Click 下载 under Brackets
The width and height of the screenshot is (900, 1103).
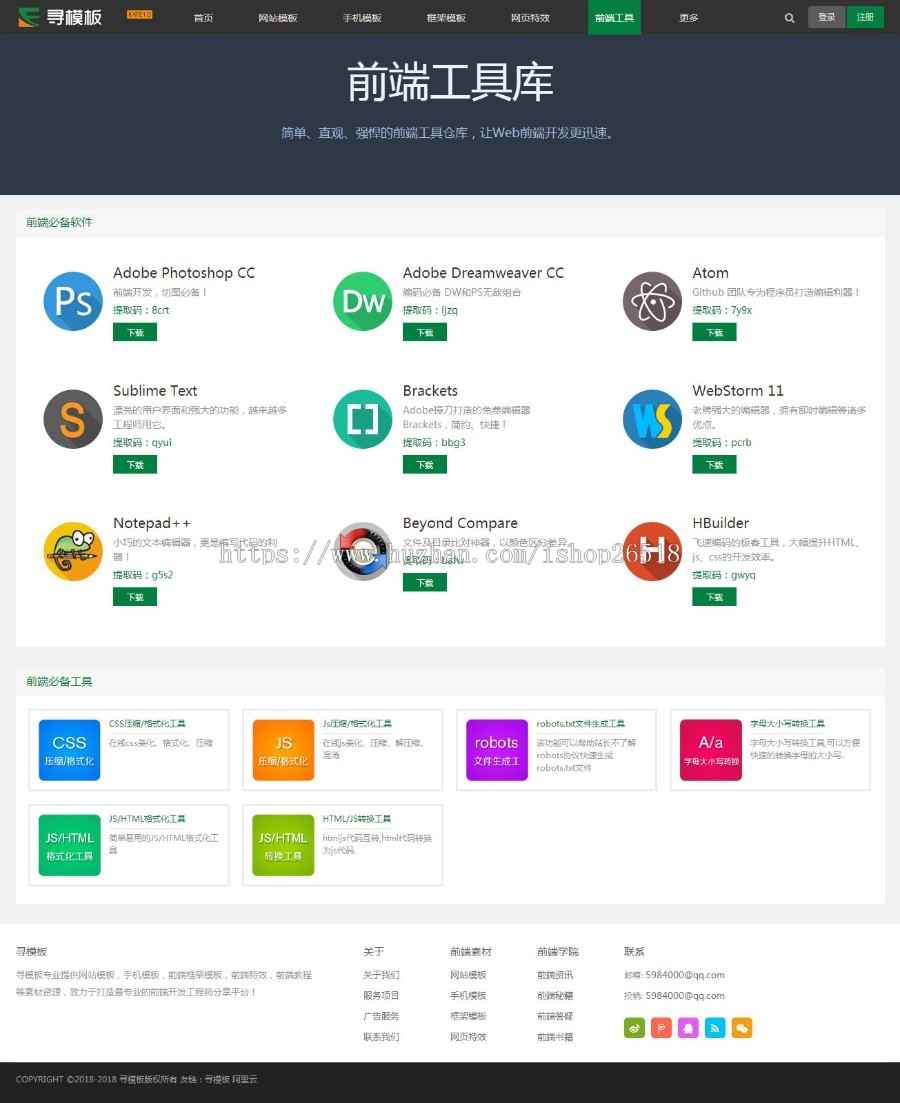pyautogui.click(x=425, y=464)
